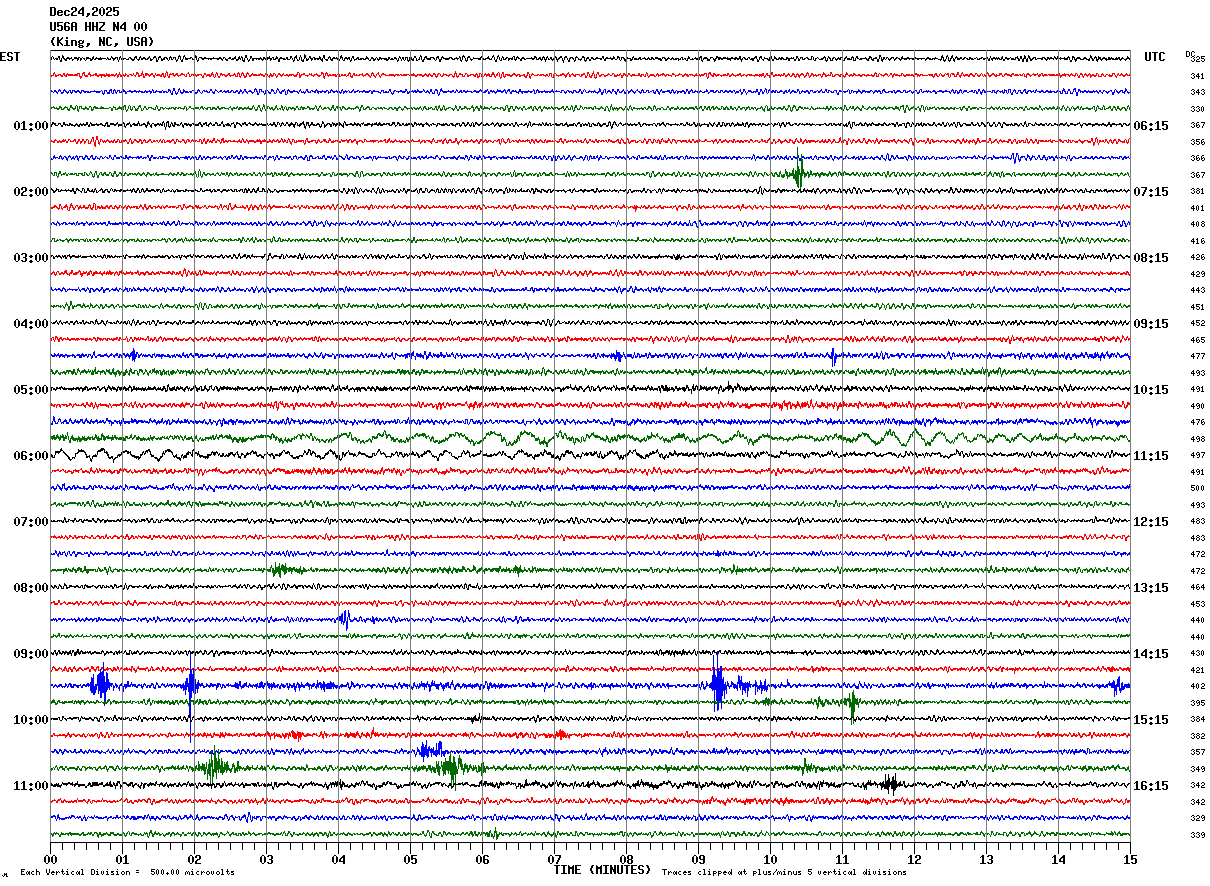Click the 13:15 UTC time label
The height and width of the screenshot is (886, 1210).
pyautogui.click(x=1151, y=588)
